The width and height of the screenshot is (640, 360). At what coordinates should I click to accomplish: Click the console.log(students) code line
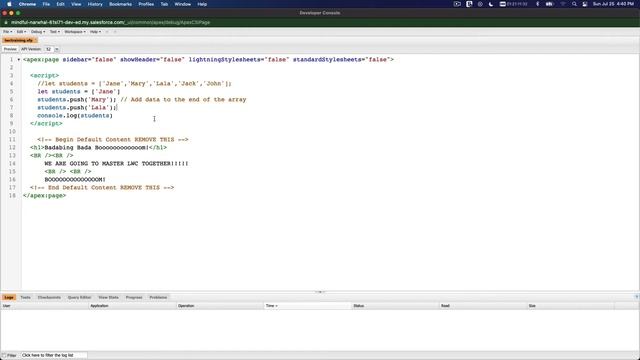point(75,116)
